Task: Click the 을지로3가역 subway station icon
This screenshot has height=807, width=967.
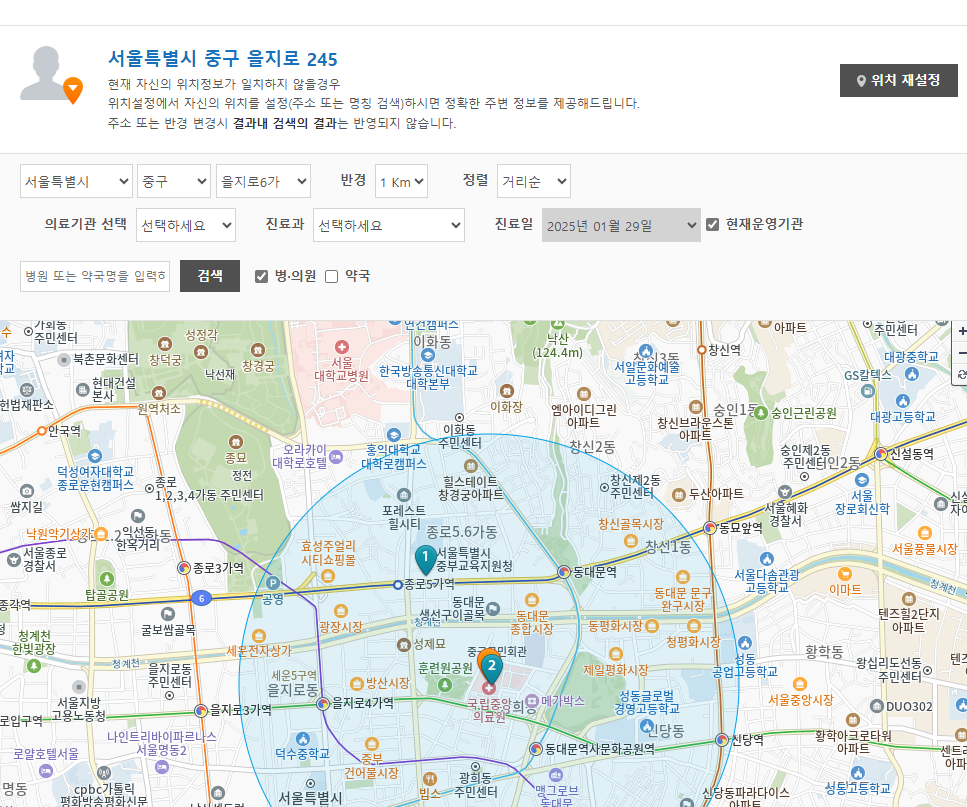Action: click(200, 708)
